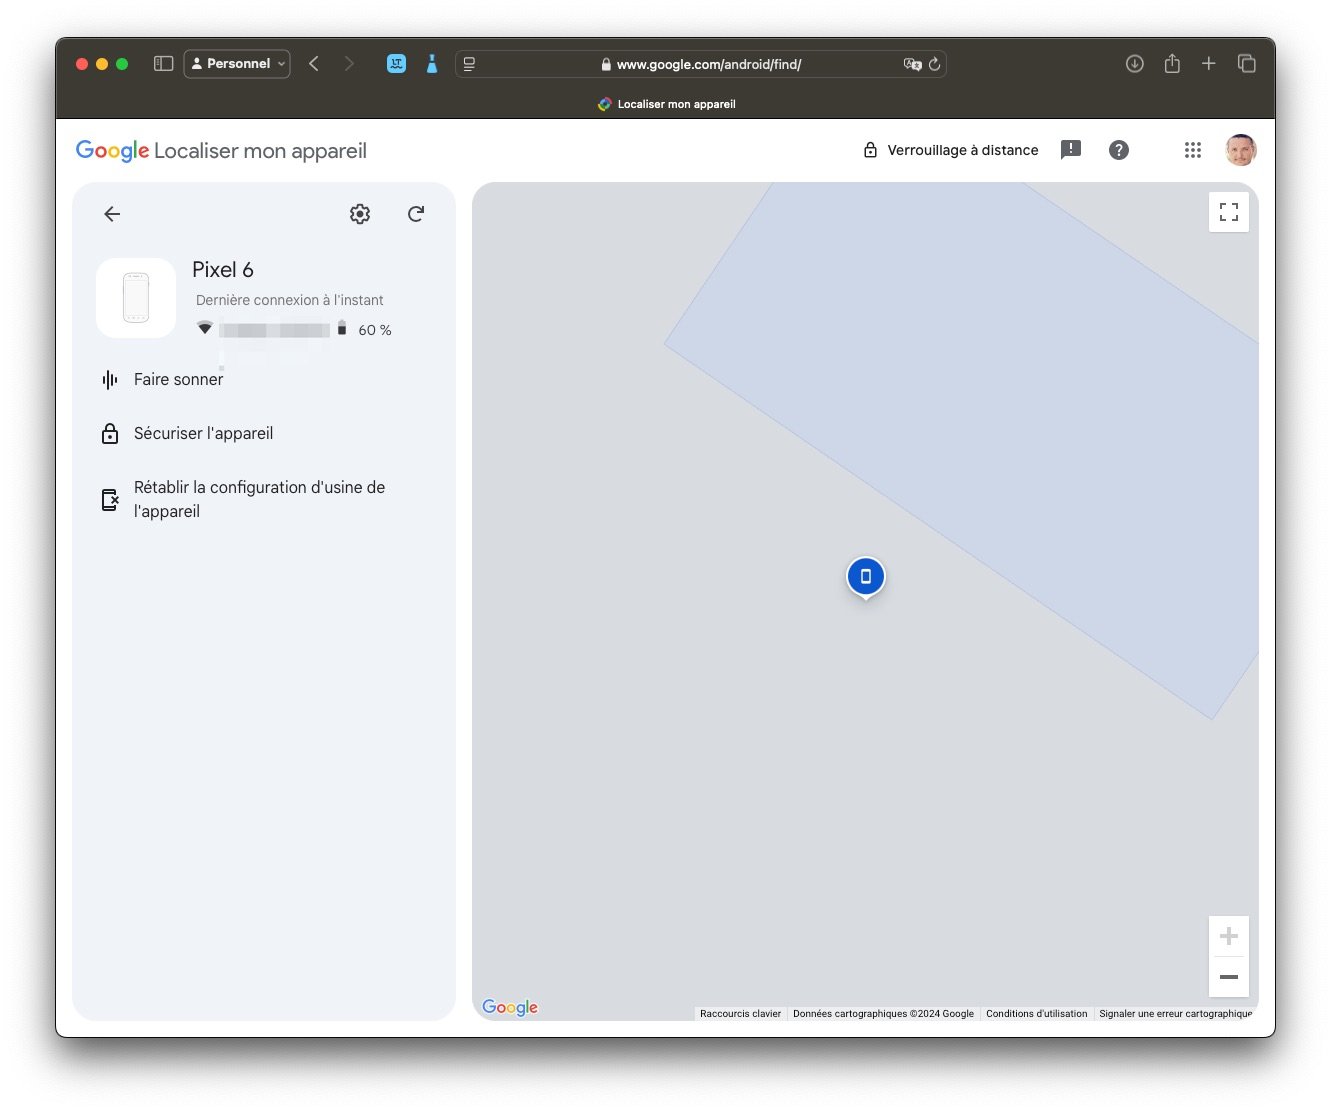This screenshot has height=1111, width=1331.
Task: Click the 60 % battery level
Action: (x=375, y=330)
